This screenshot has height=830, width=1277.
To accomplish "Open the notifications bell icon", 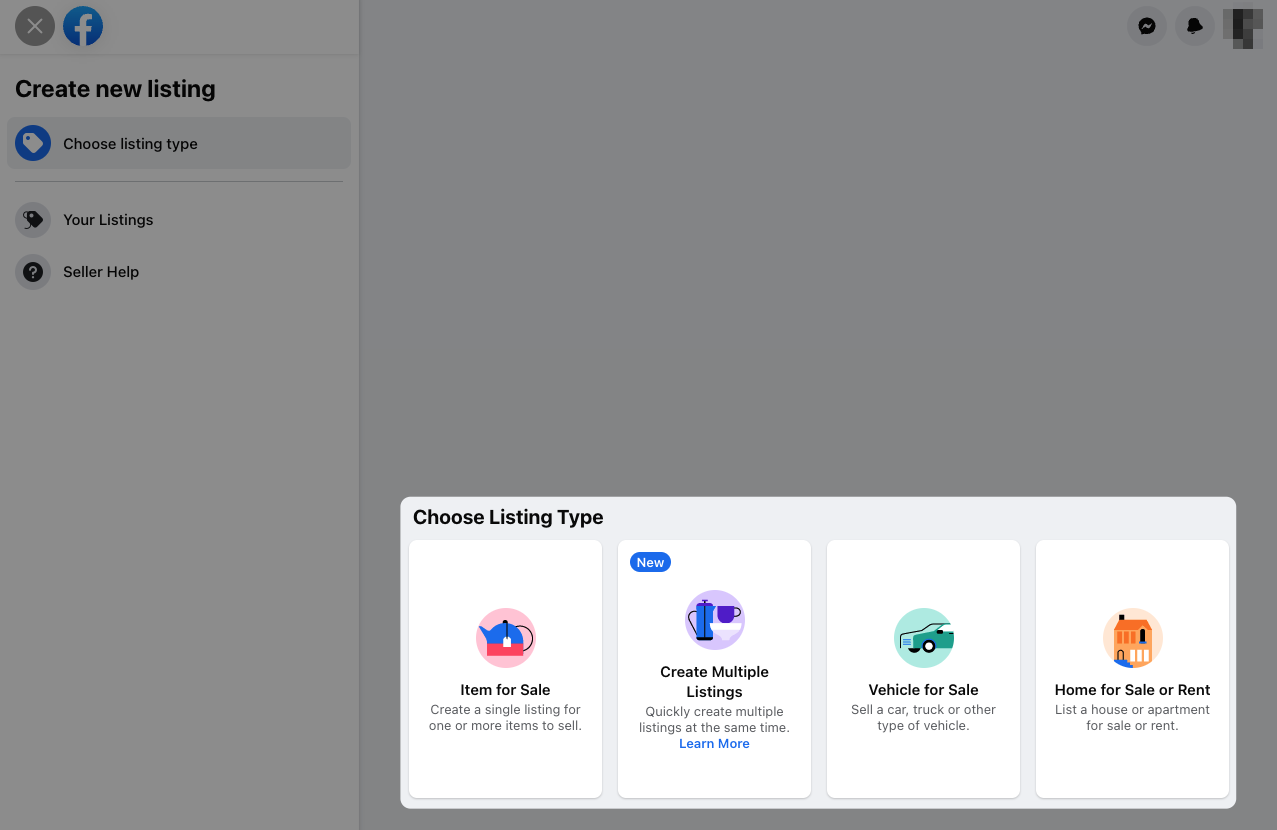I will pyautogui.click(x=1194, y=26).
